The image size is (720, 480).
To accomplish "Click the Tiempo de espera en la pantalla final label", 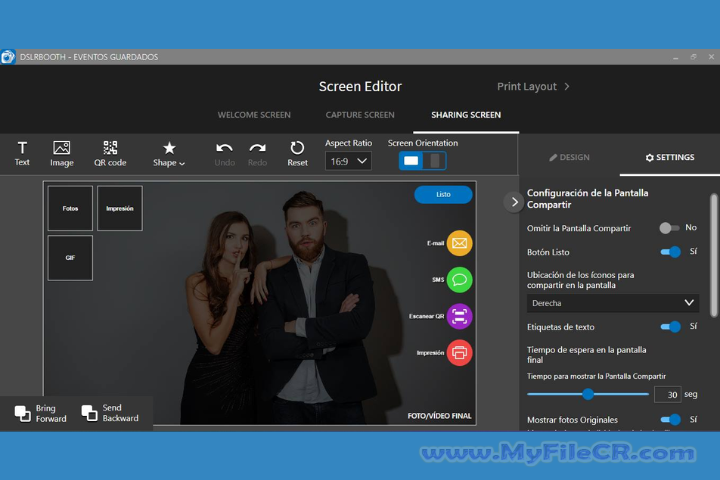I will click(586, 355).
